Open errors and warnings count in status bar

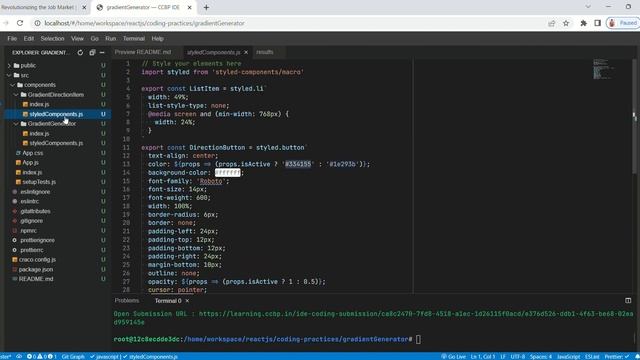click(42, 357)
